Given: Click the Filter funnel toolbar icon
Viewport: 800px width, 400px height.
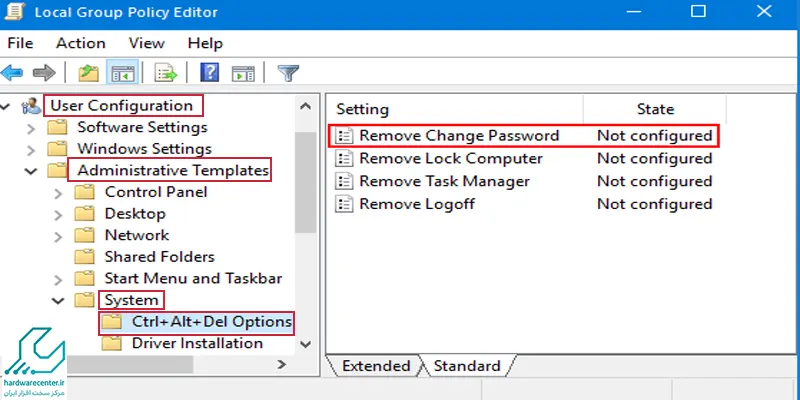Looking at the screenshot, I should [x=288, y=73].
